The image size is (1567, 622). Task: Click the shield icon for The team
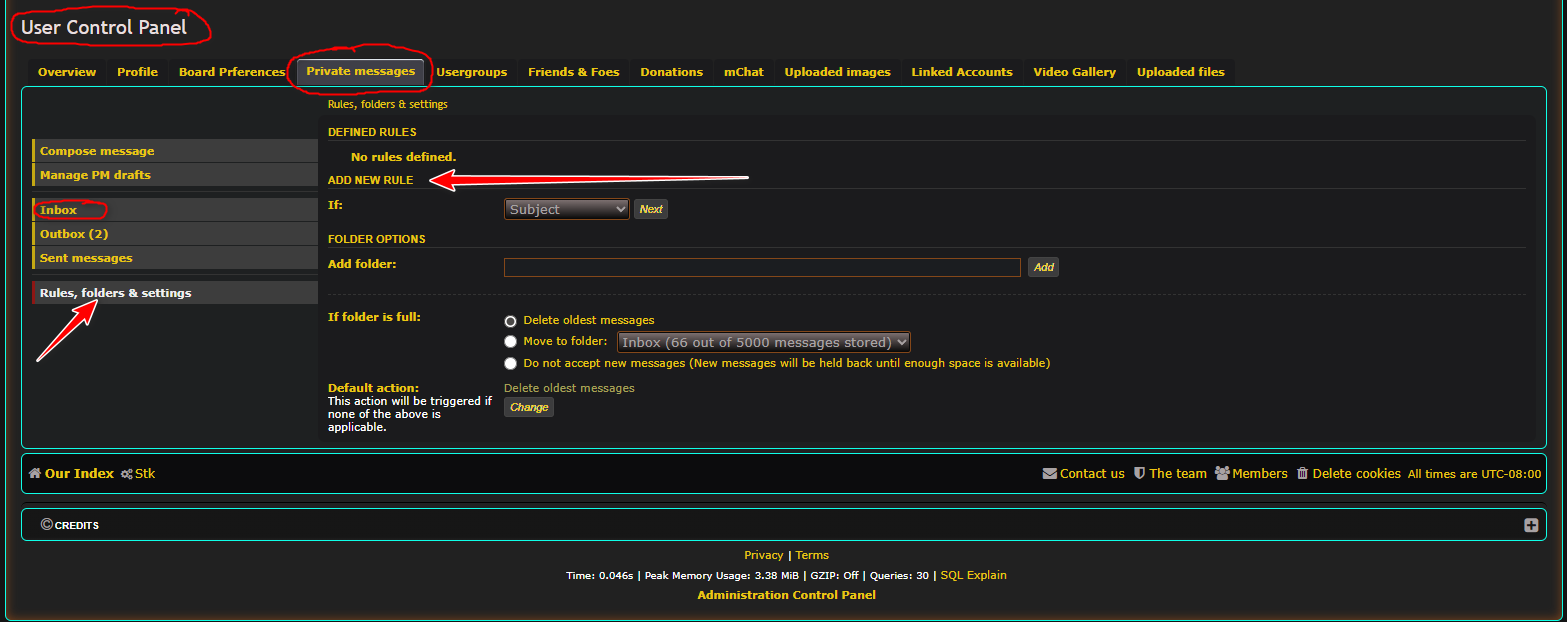[x=1139, y=474]
